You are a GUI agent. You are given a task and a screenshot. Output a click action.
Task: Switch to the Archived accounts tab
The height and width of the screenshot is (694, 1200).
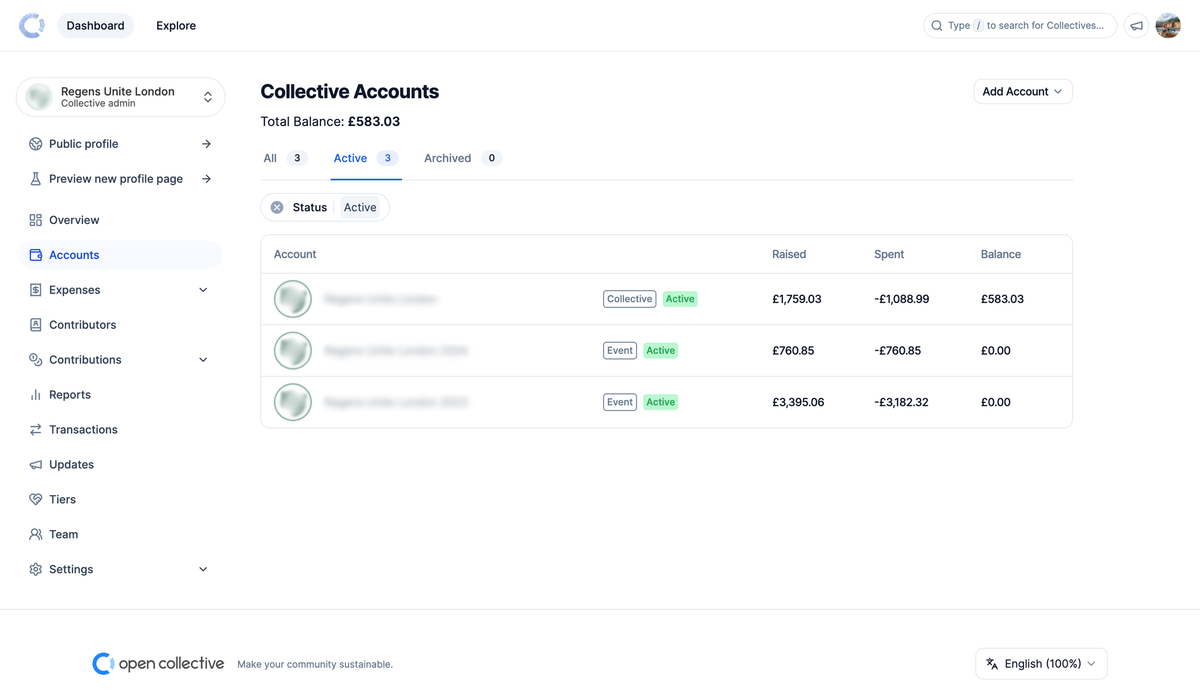tap(462, 158)
